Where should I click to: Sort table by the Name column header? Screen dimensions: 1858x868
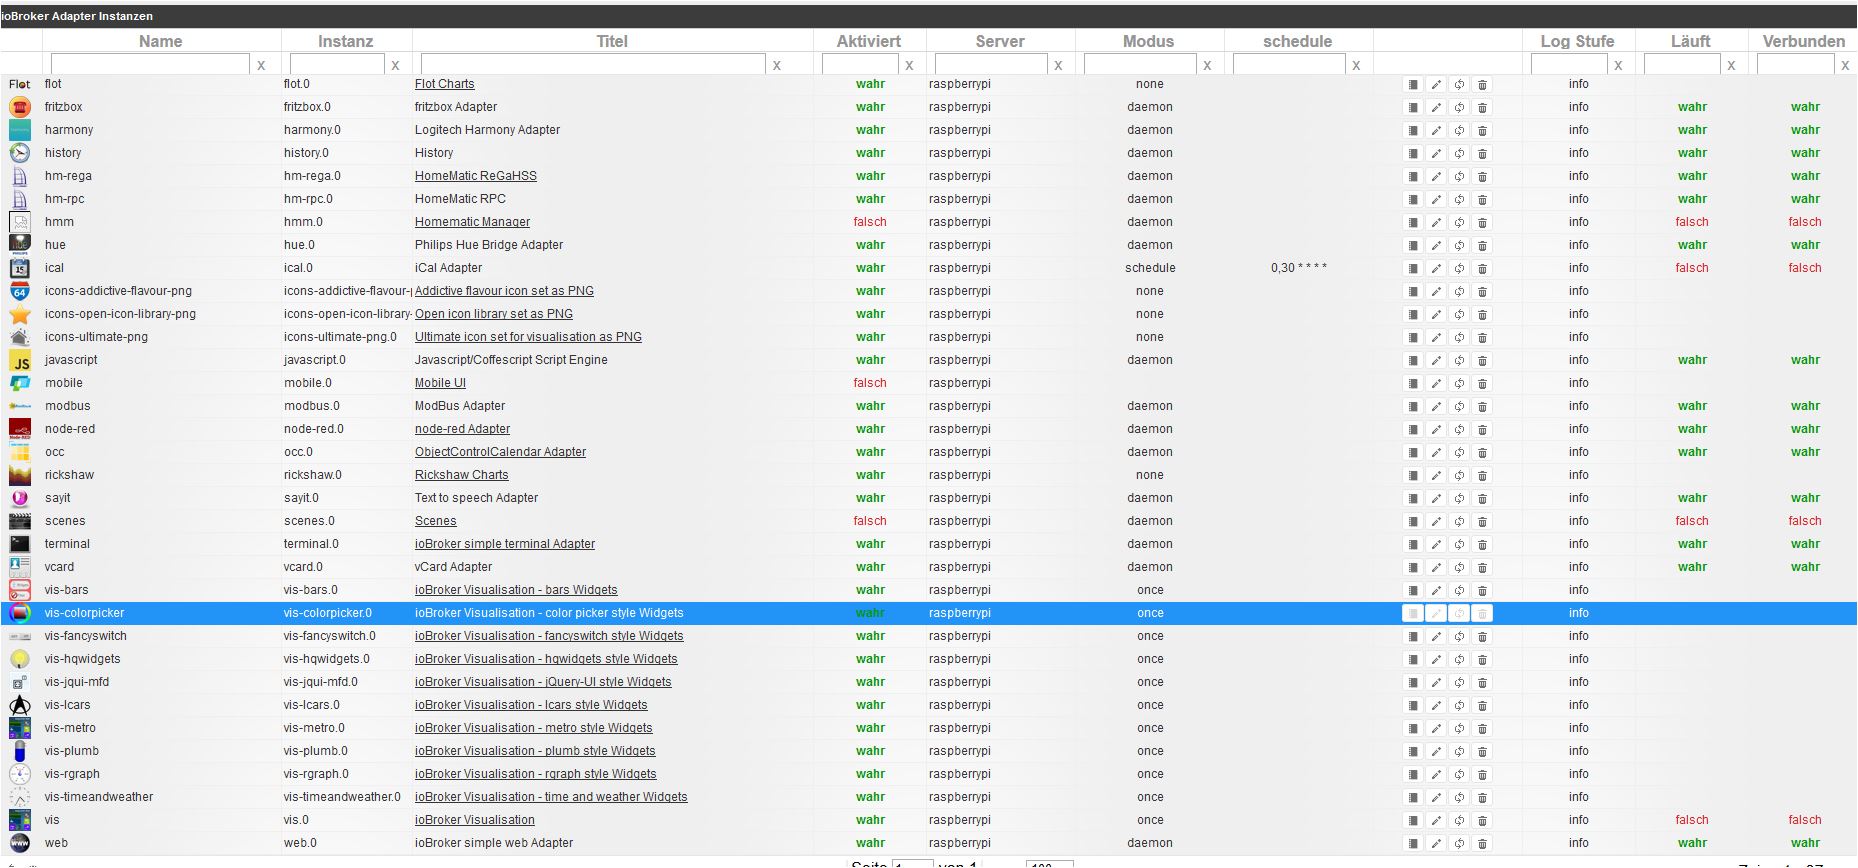(161, 41)
